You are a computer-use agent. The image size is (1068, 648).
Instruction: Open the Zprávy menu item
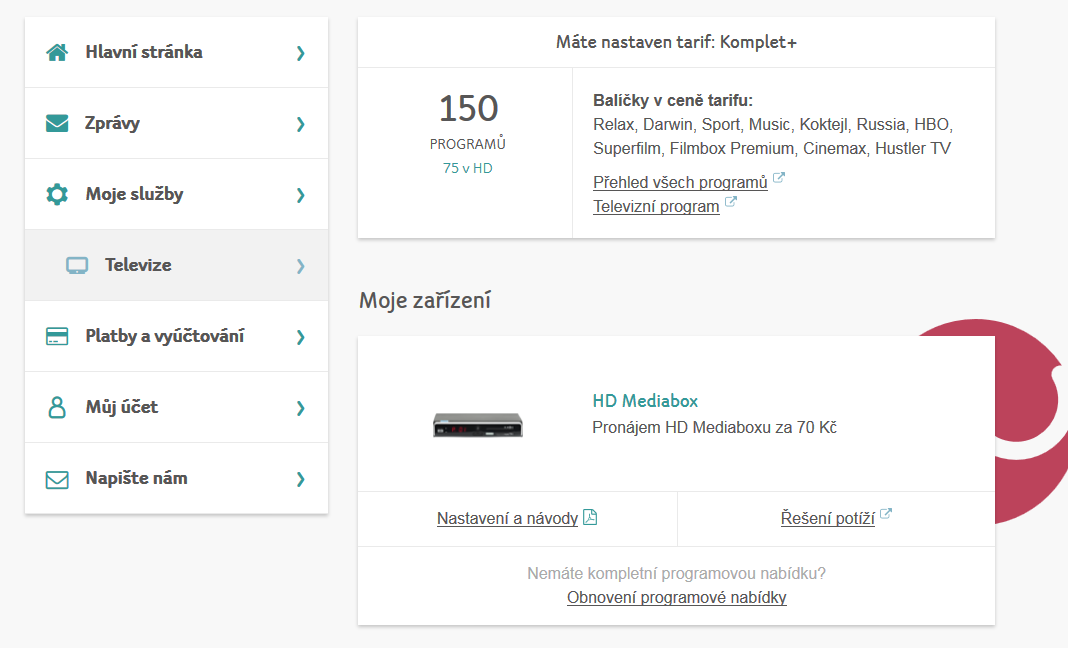click(x=176, y=123)
